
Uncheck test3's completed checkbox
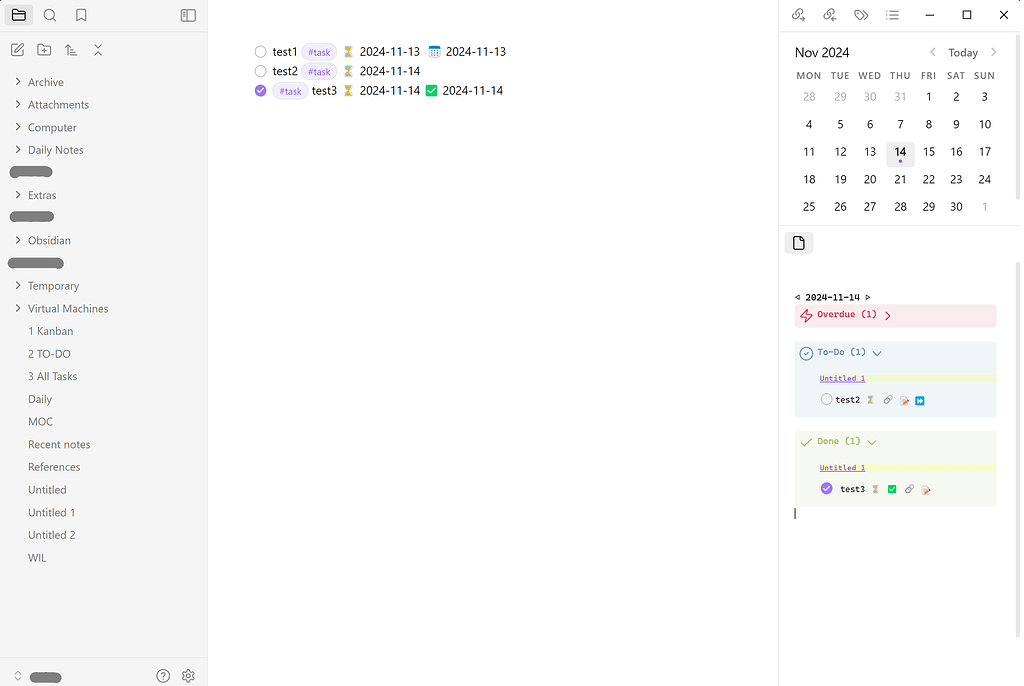point(826,489)
